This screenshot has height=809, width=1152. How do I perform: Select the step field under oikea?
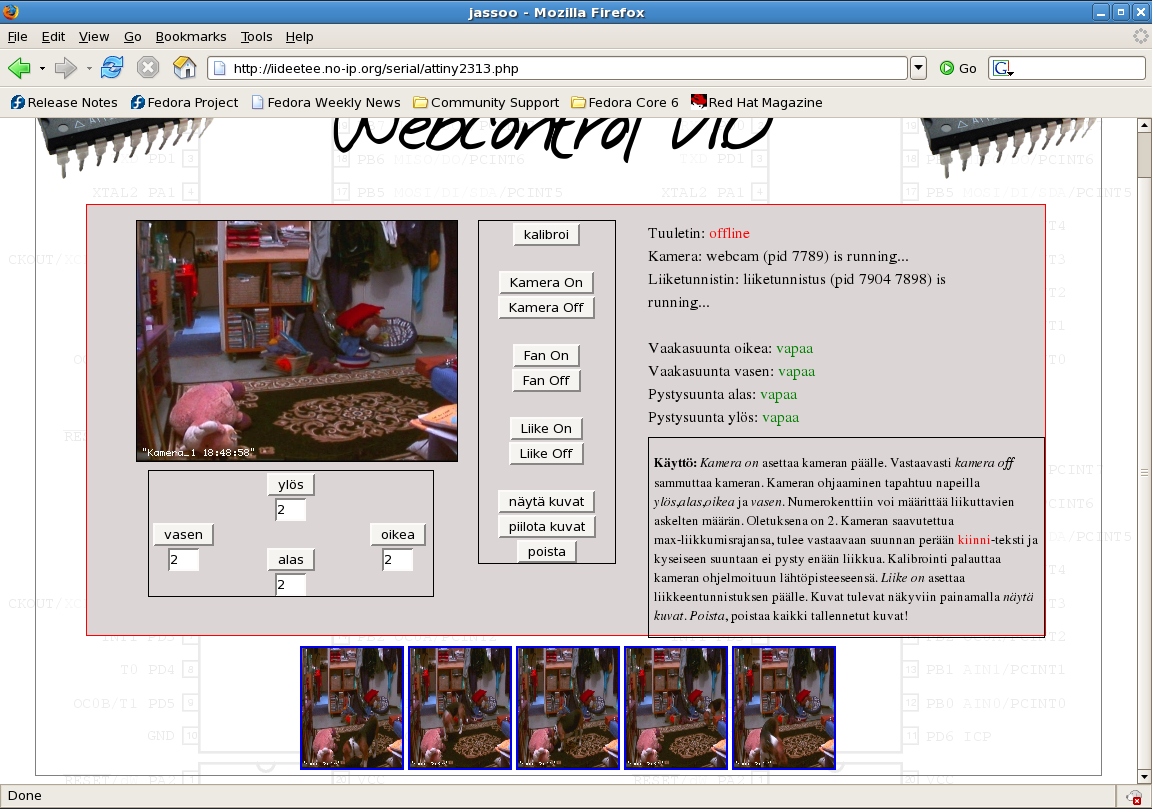(x=397, y=560)
